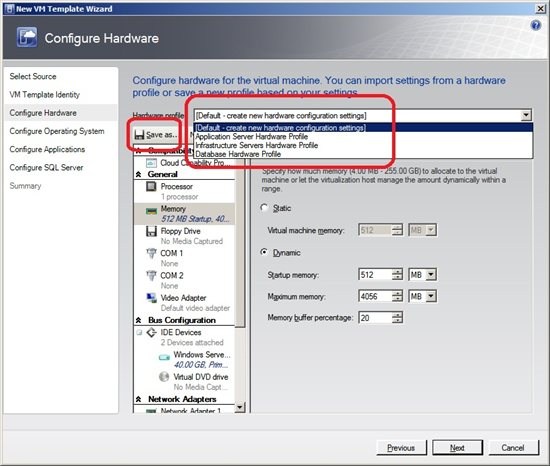Viewport: 550px width, 466px height.
Task: Go to the Select Source step
Action: (x=33, y=76)
